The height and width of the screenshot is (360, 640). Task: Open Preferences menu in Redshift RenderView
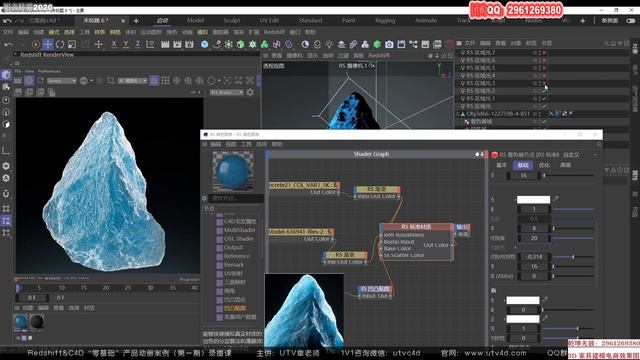(49, 71)
